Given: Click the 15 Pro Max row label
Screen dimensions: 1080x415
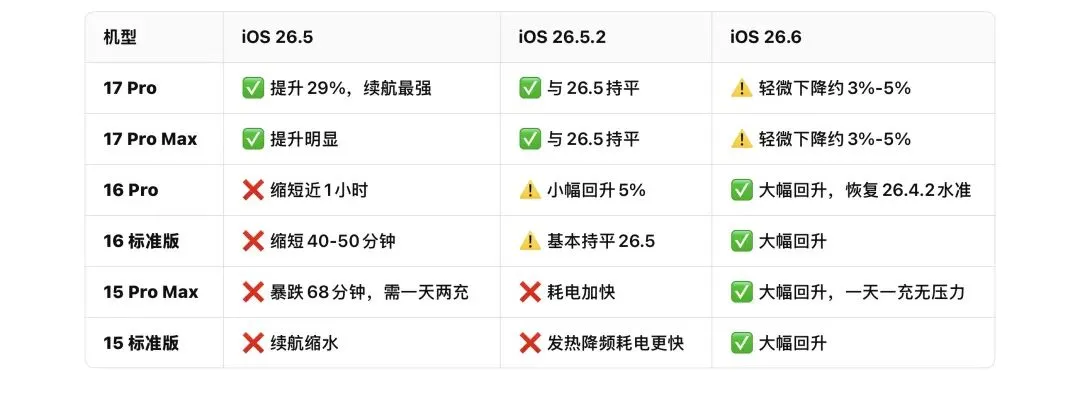Looking at the screenshot, I should (x=151, y=292).
